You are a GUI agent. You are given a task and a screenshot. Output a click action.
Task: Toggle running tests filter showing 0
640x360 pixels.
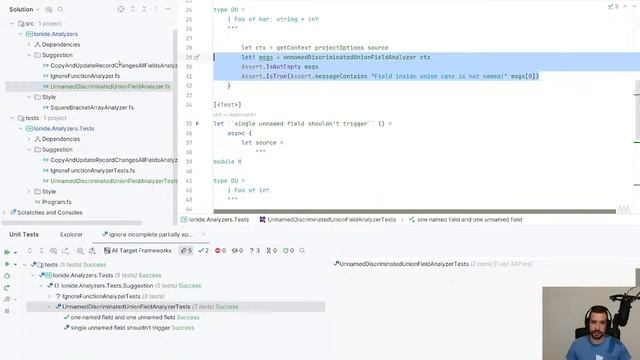point(289,251)
